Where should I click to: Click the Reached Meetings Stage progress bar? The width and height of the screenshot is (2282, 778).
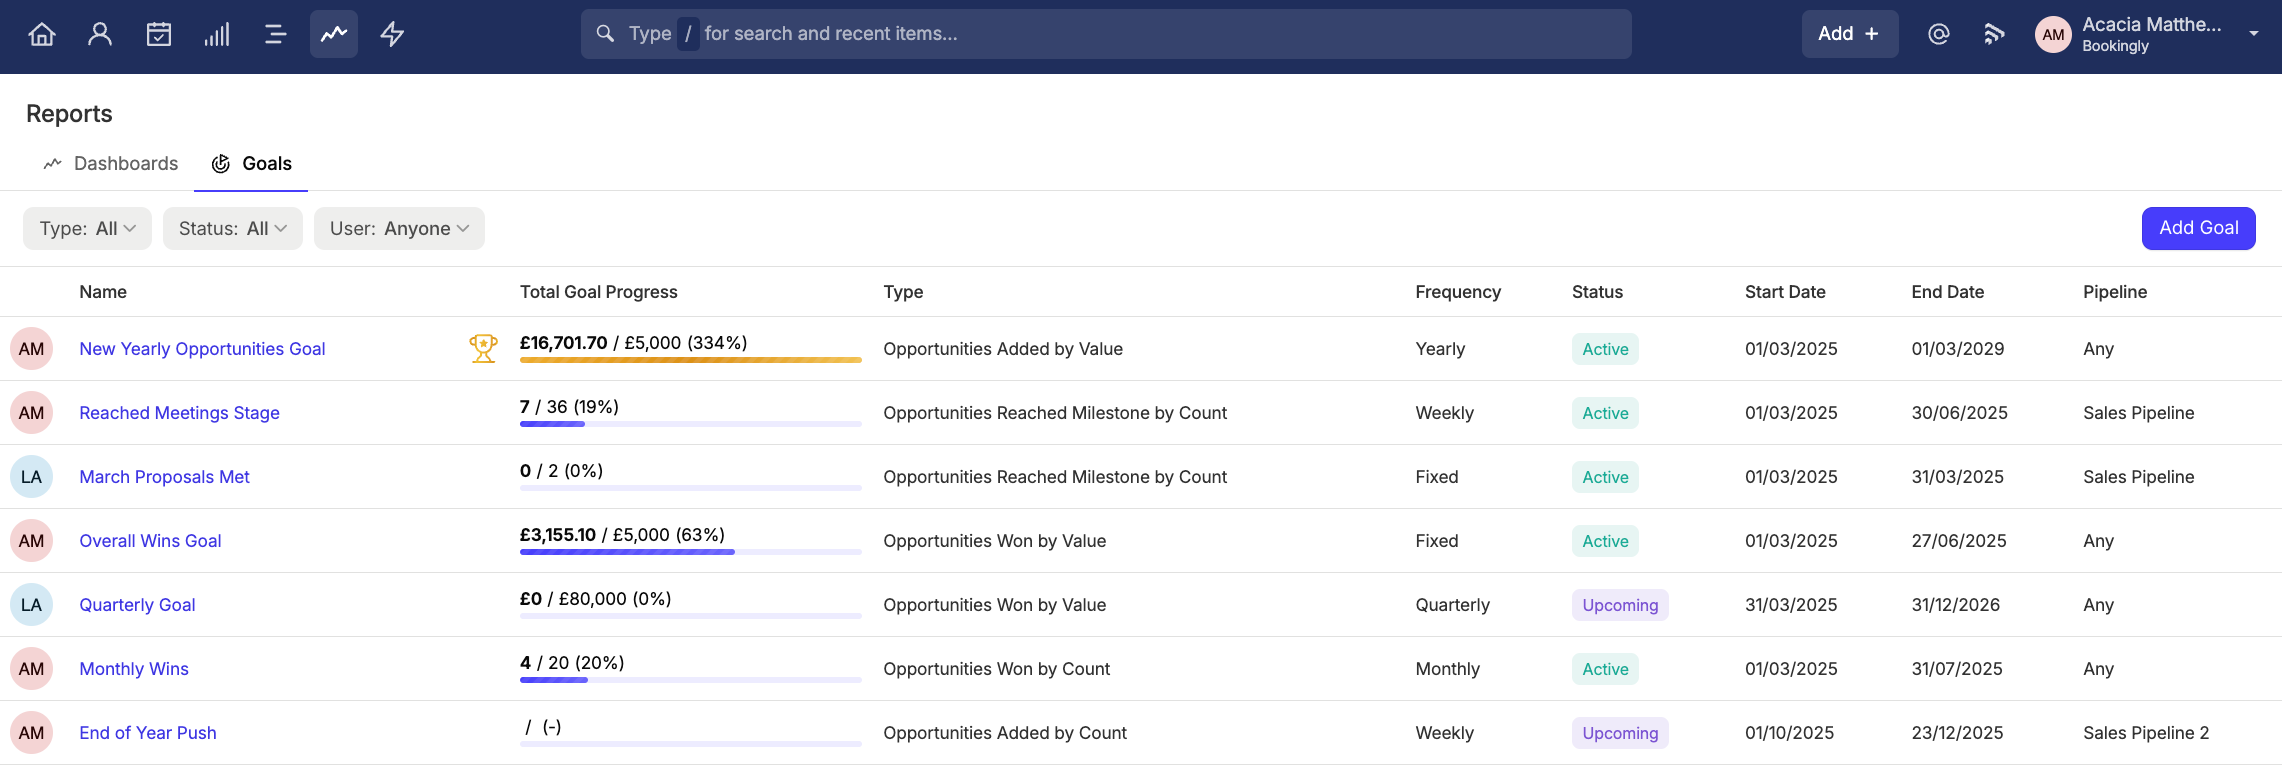[690, 424]
